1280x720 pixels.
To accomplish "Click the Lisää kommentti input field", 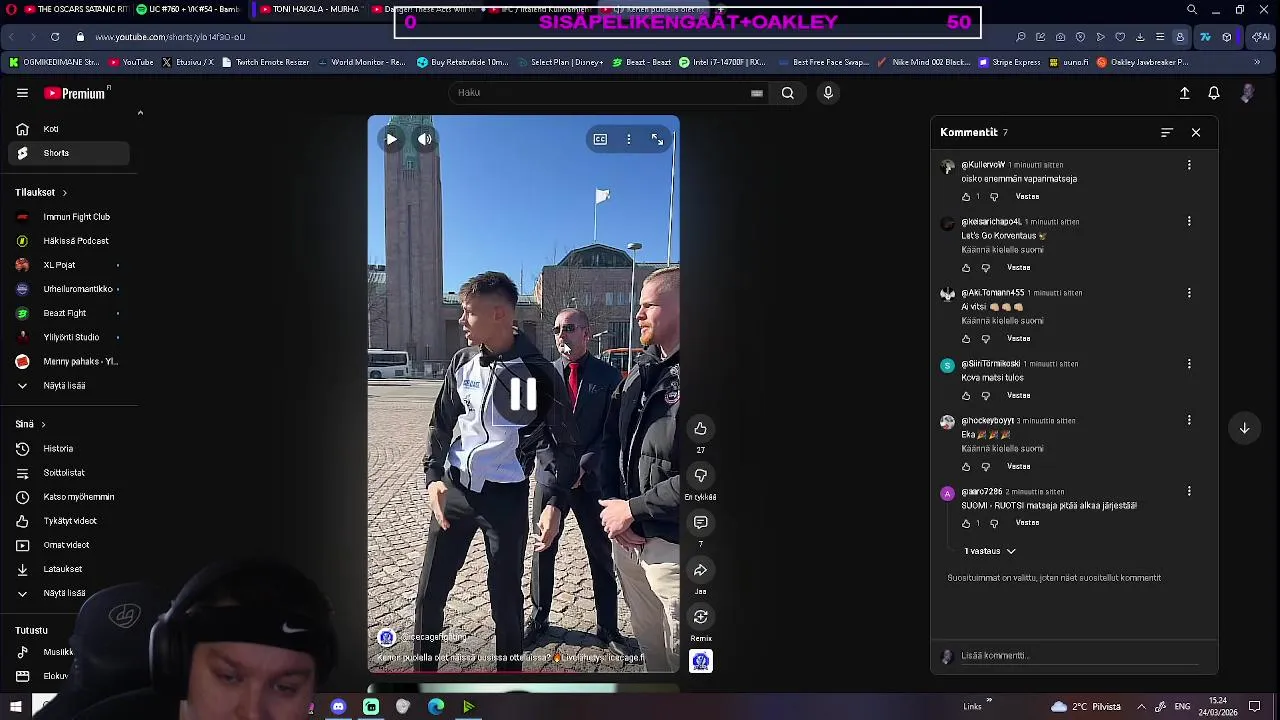I will click(1080, 656).
